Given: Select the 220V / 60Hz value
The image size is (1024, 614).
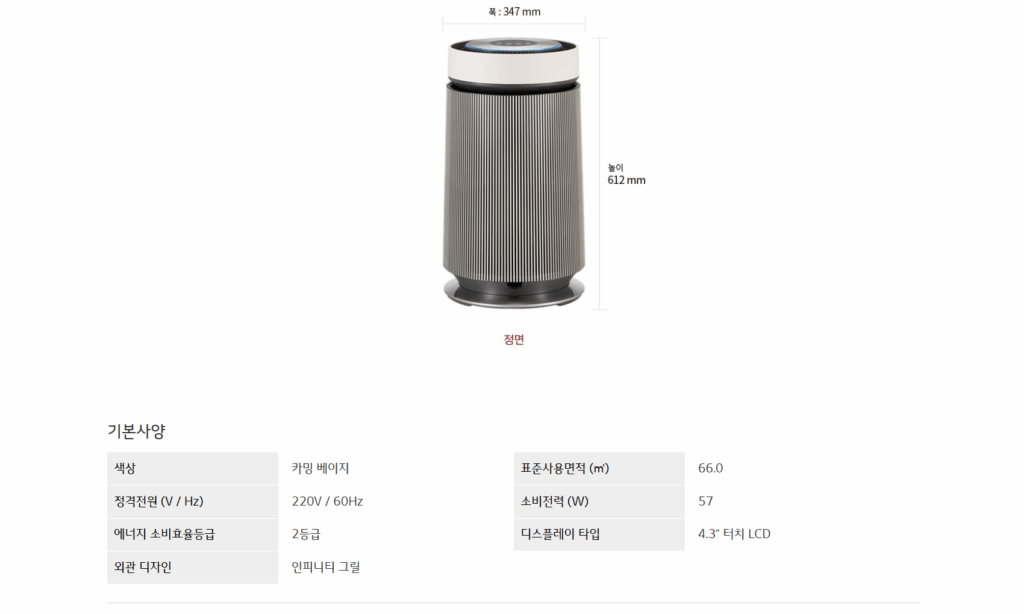Looking at the screenshot, I should click(327, 501).
